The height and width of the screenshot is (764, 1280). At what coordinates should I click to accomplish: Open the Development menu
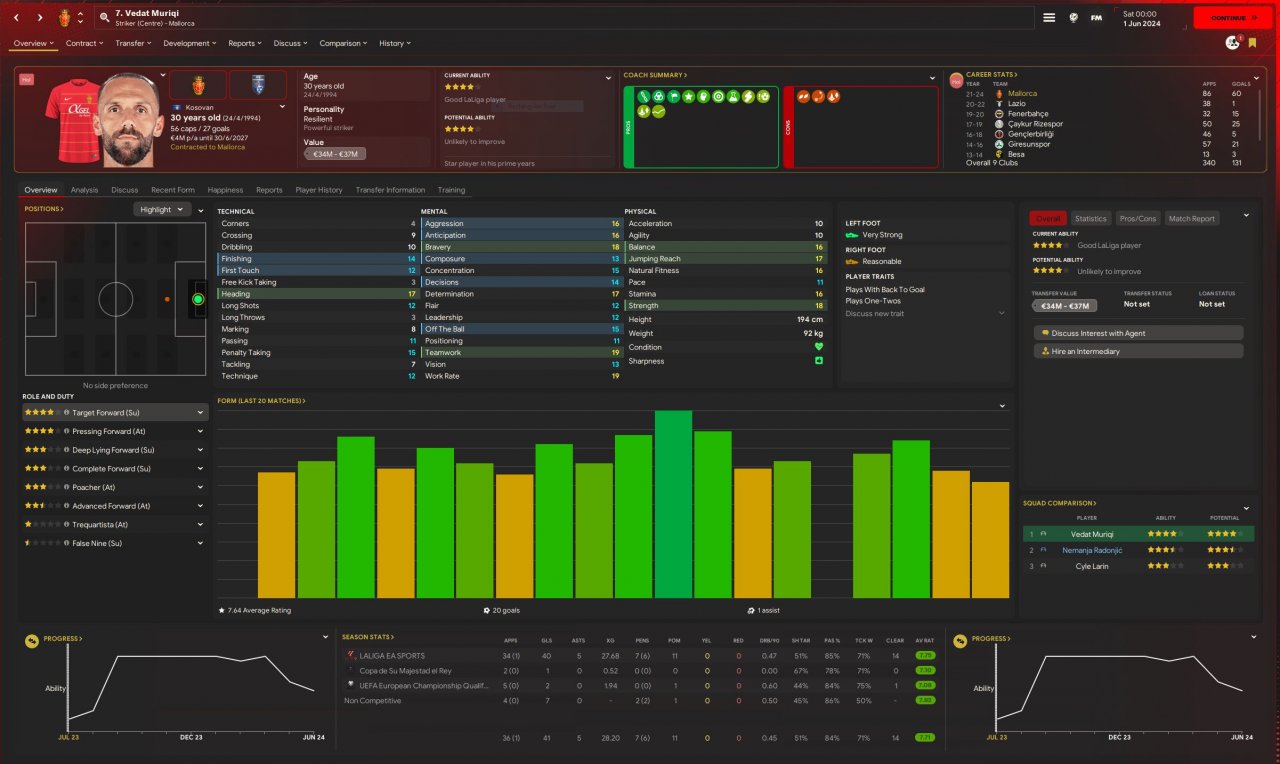click(189, 43)
